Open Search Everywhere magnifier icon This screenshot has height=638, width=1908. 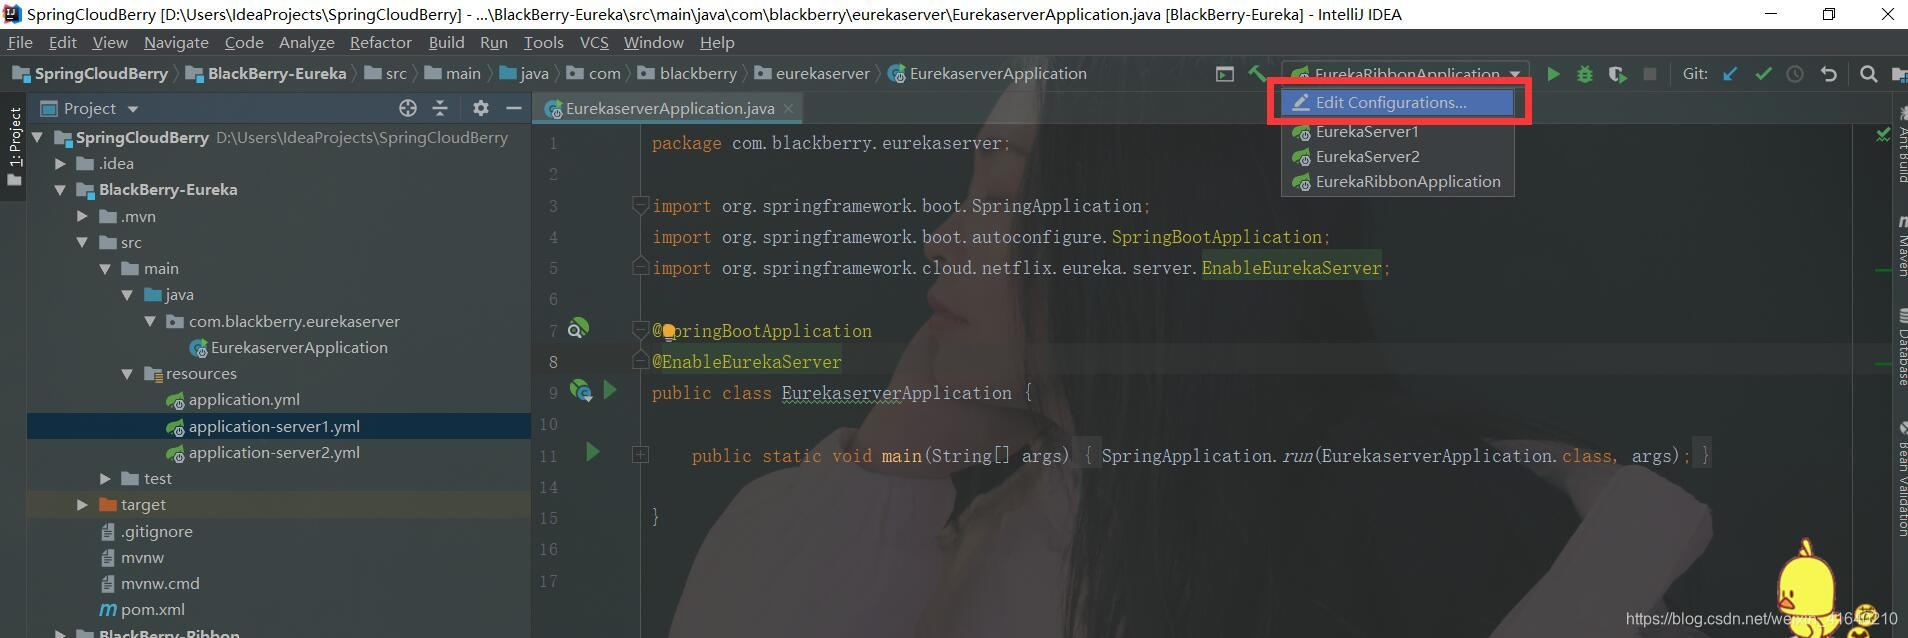[x=1868, y=74]
